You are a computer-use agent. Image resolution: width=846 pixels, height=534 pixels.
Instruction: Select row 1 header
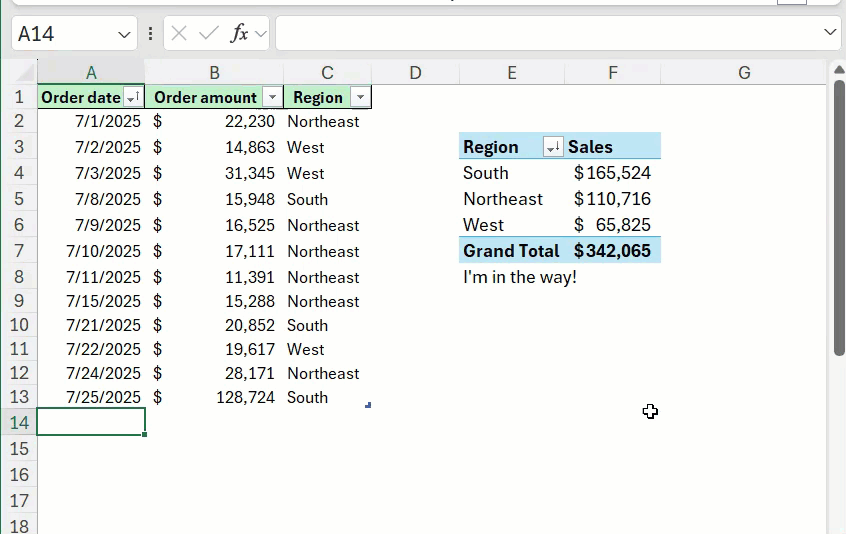(19, 97)
